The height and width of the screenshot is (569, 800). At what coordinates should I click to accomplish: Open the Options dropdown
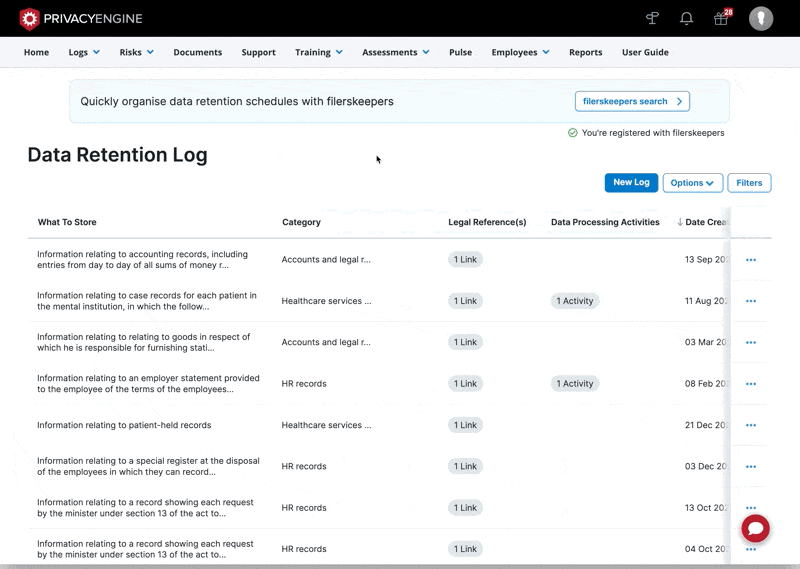pyautogui.click(x=692, y=183)
